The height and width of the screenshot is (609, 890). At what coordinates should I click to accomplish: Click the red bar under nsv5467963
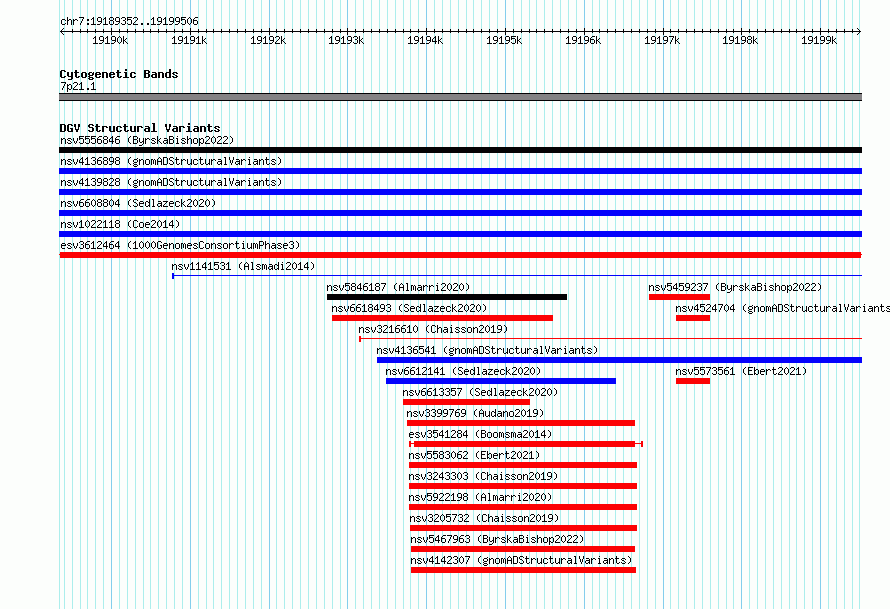click(x=523, y=549)
